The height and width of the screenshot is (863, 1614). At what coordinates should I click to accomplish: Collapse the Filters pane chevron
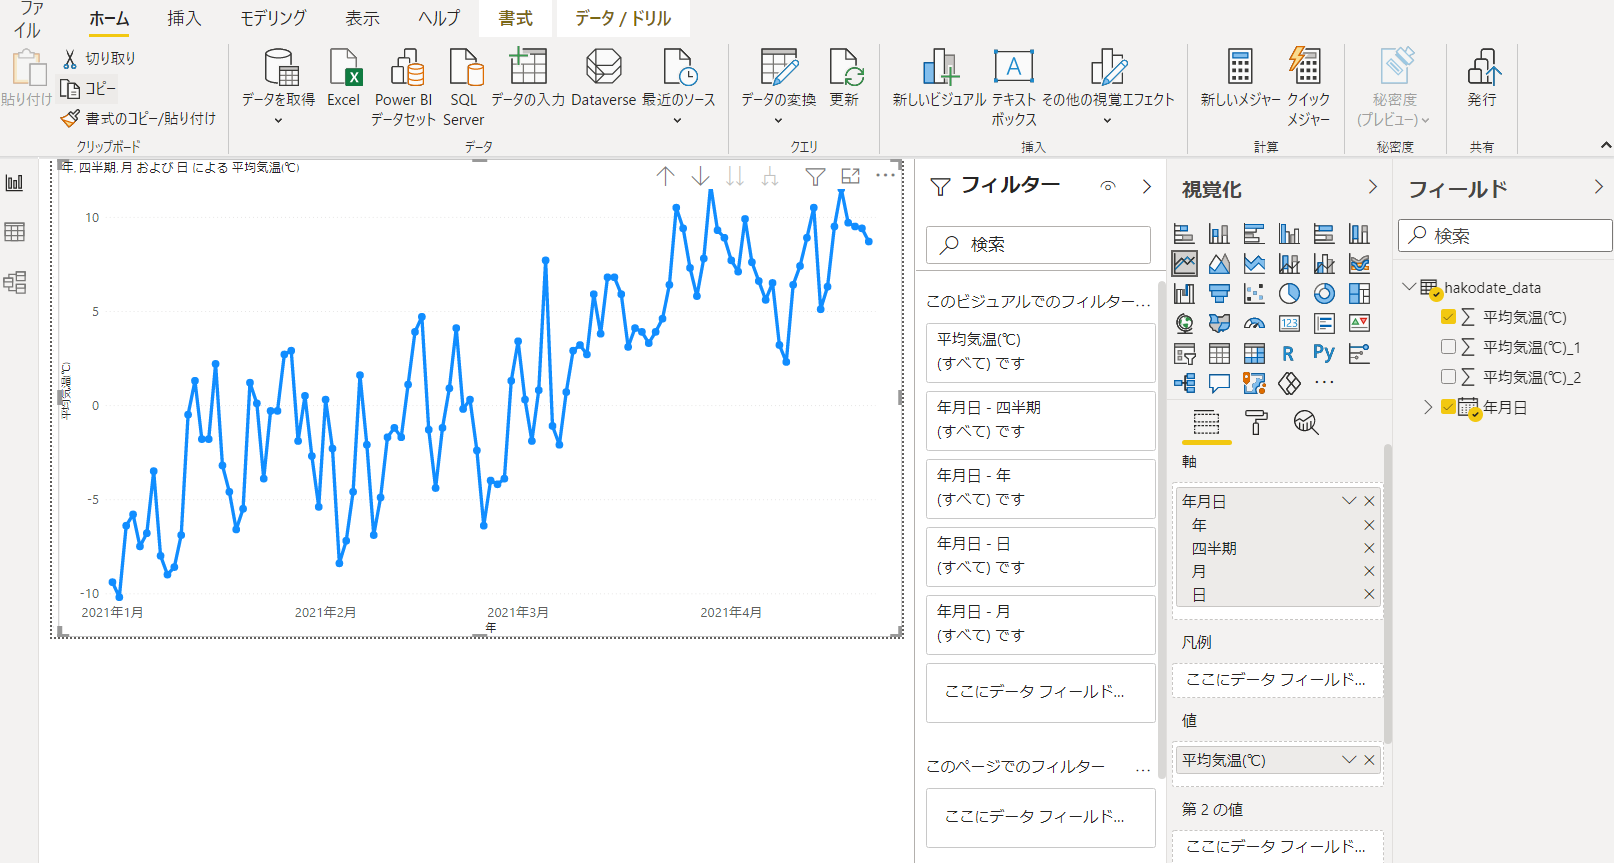[x=1147, y=186]
